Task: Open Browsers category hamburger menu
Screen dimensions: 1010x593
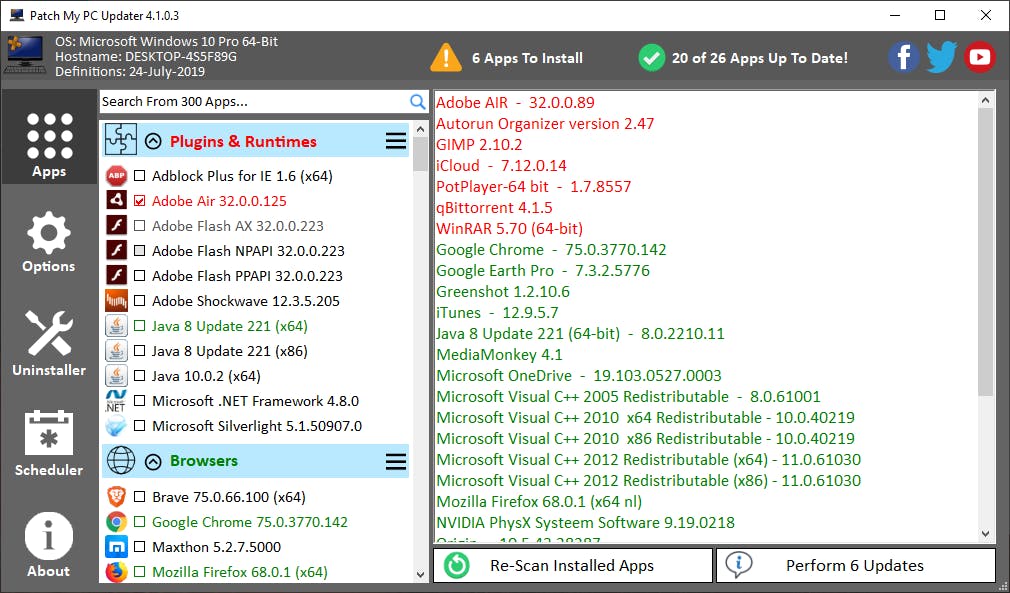Action: 396,461
